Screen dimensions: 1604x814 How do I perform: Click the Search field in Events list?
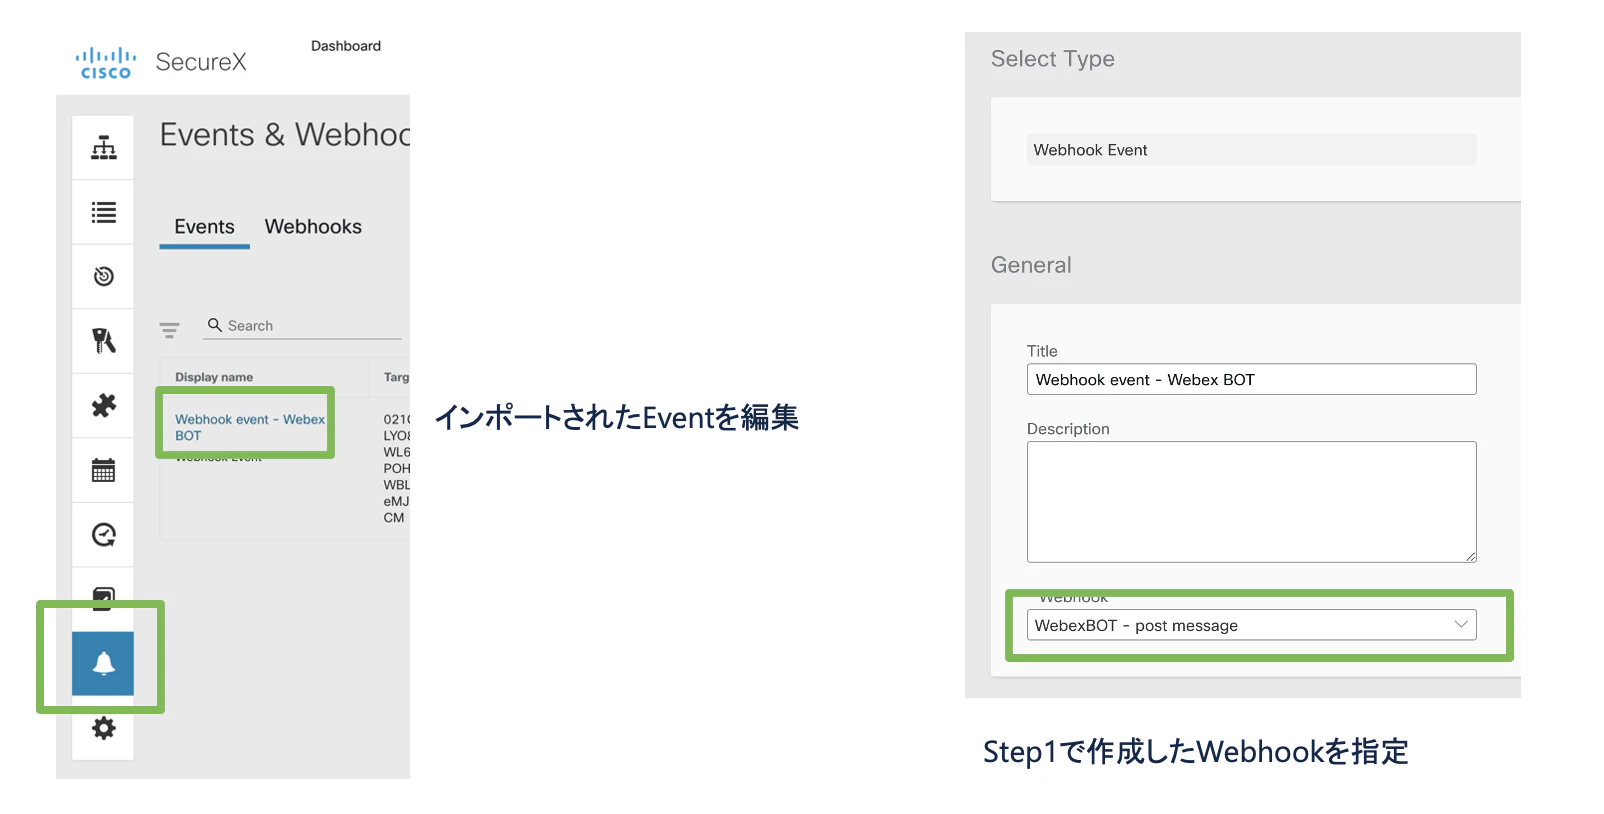point(302,326)
